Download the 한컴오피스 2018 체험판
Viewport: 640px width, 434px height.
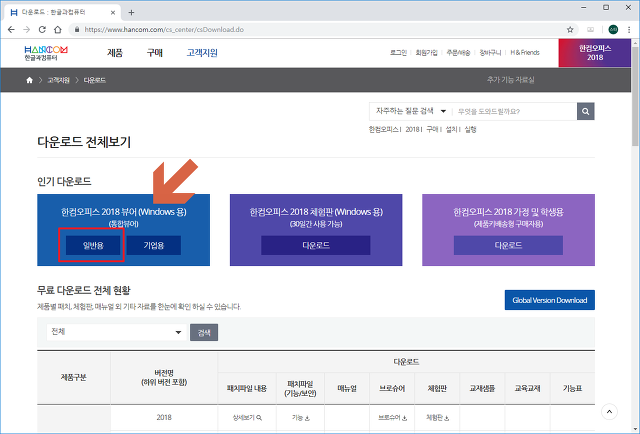(x=316, y=245)
